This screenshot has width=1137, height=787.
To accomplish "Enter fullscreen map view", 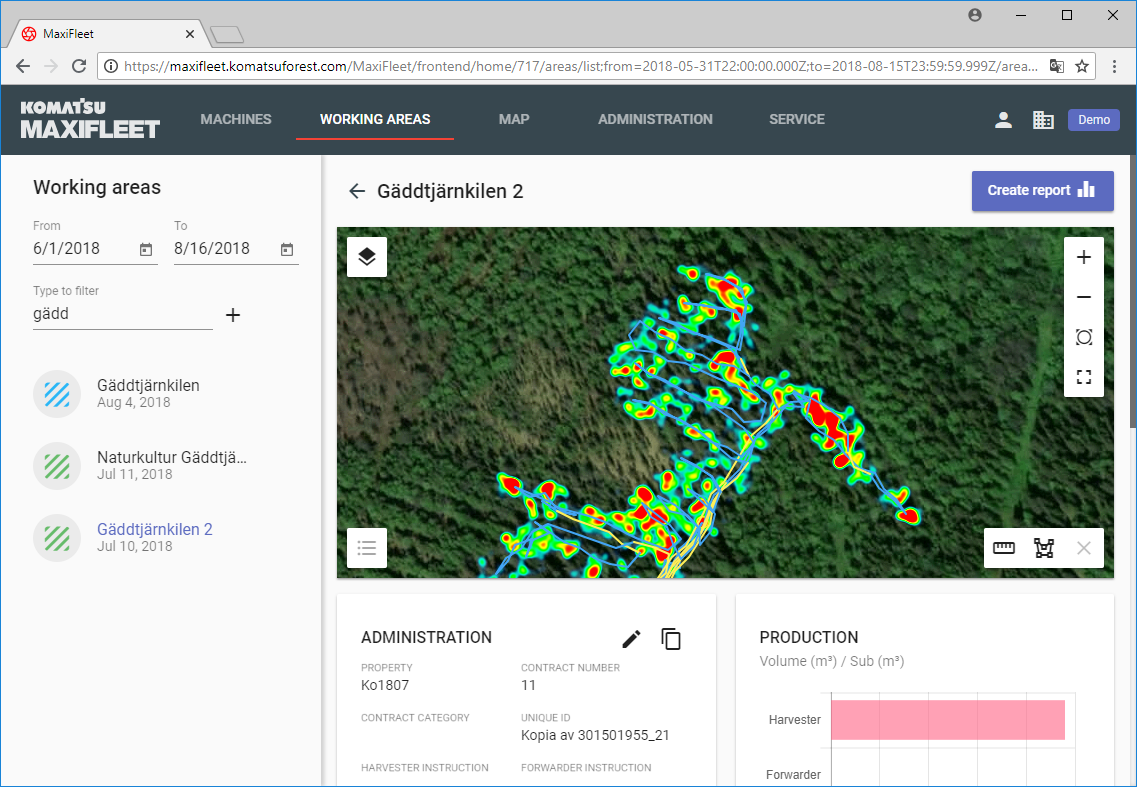I will click(x=1083, y=377).
